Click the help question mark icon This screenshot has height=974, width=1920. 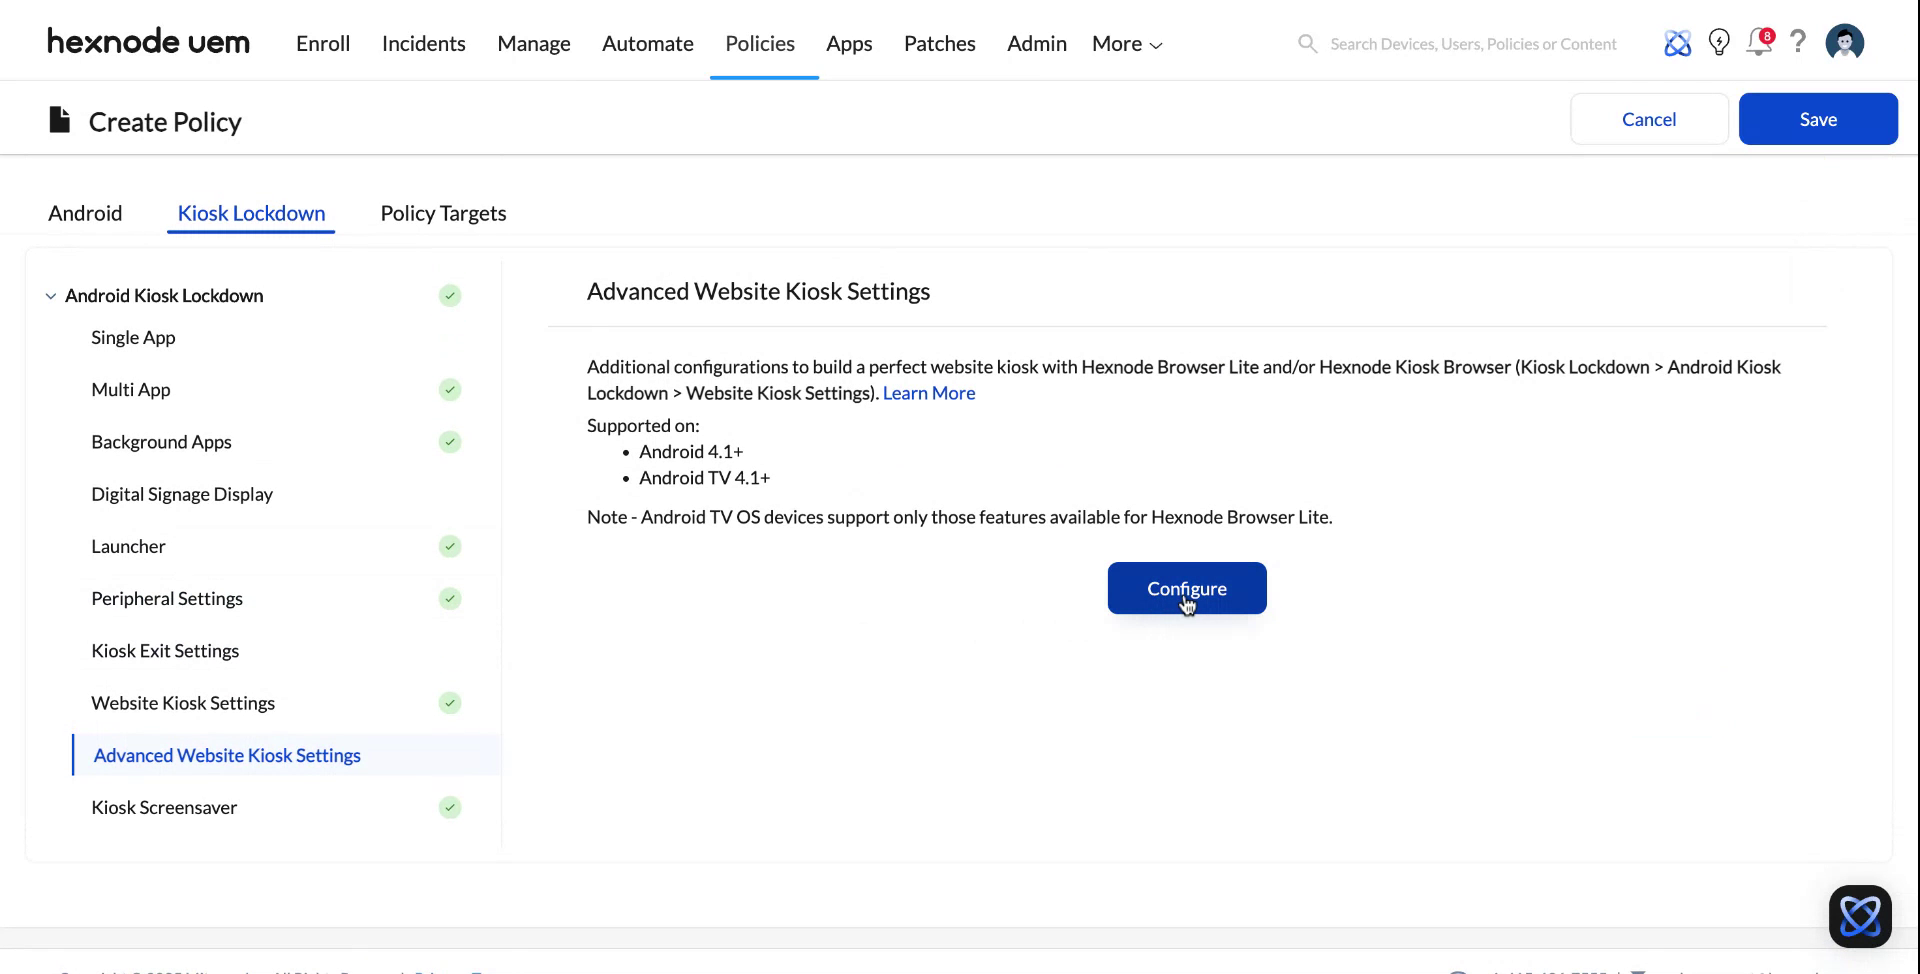(1798, 43)
